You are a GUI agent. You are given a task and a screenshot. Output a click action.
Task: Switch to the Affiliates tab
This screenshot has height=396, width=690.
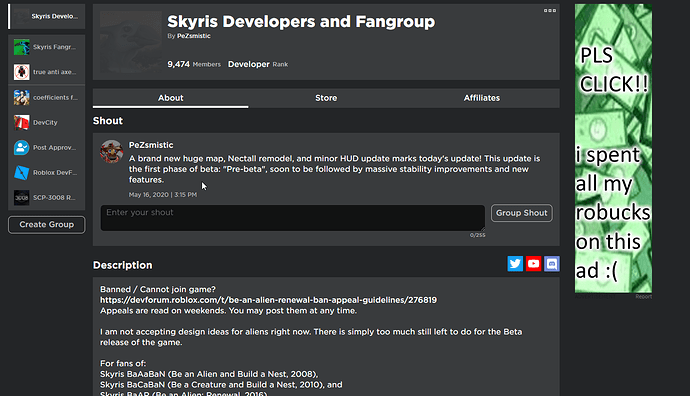click(482, 98)
